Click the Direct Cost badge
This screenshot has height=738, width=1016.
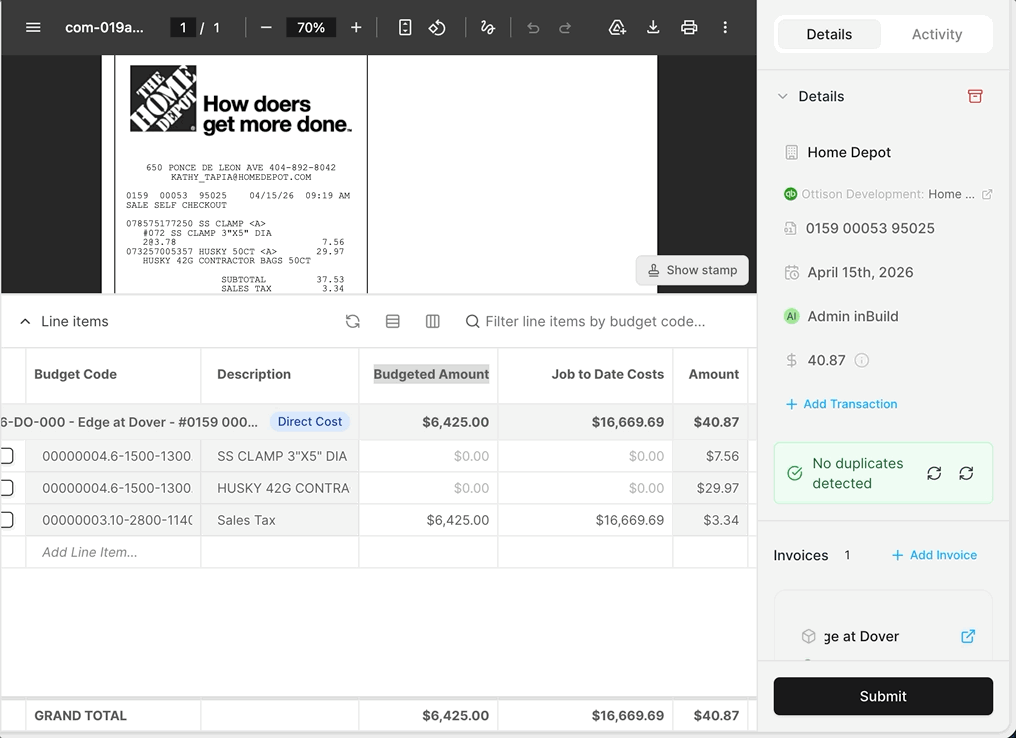click(310, 422)
